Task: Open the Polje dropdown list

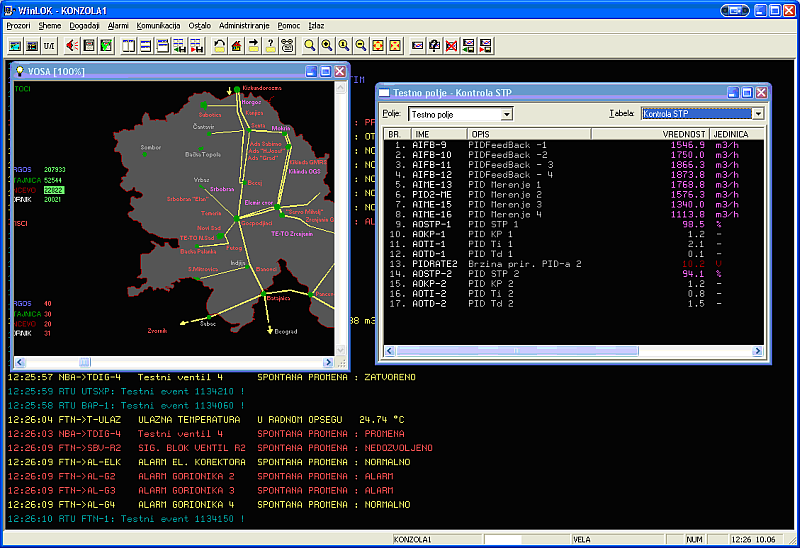Action: [507, 114]
